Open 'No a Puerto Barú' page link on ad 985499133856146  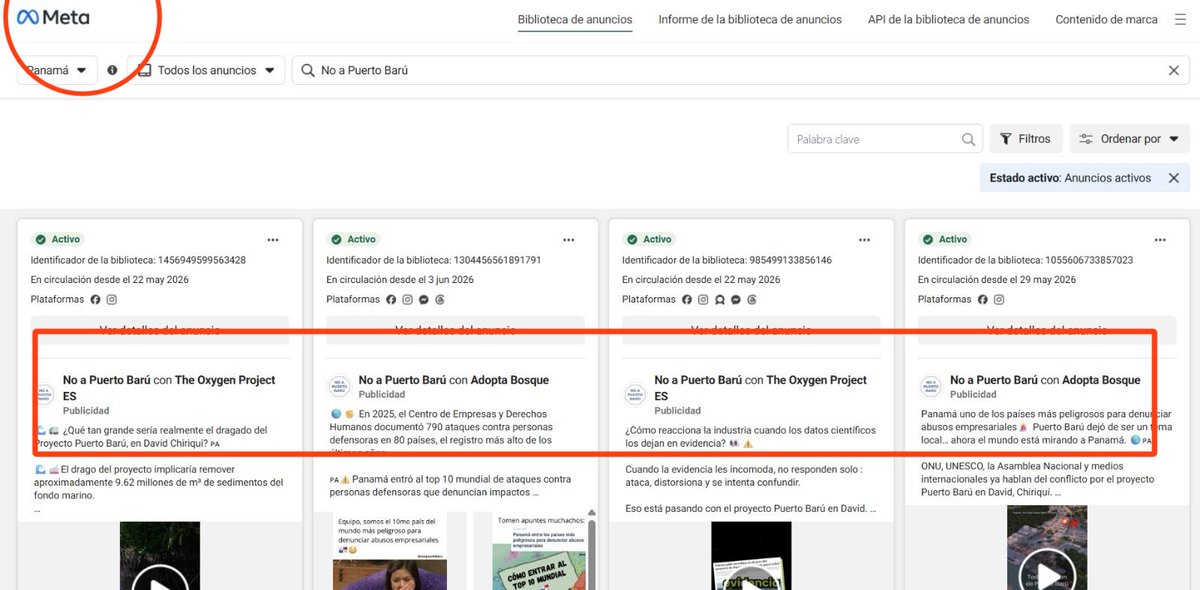(x=698, y=380)
